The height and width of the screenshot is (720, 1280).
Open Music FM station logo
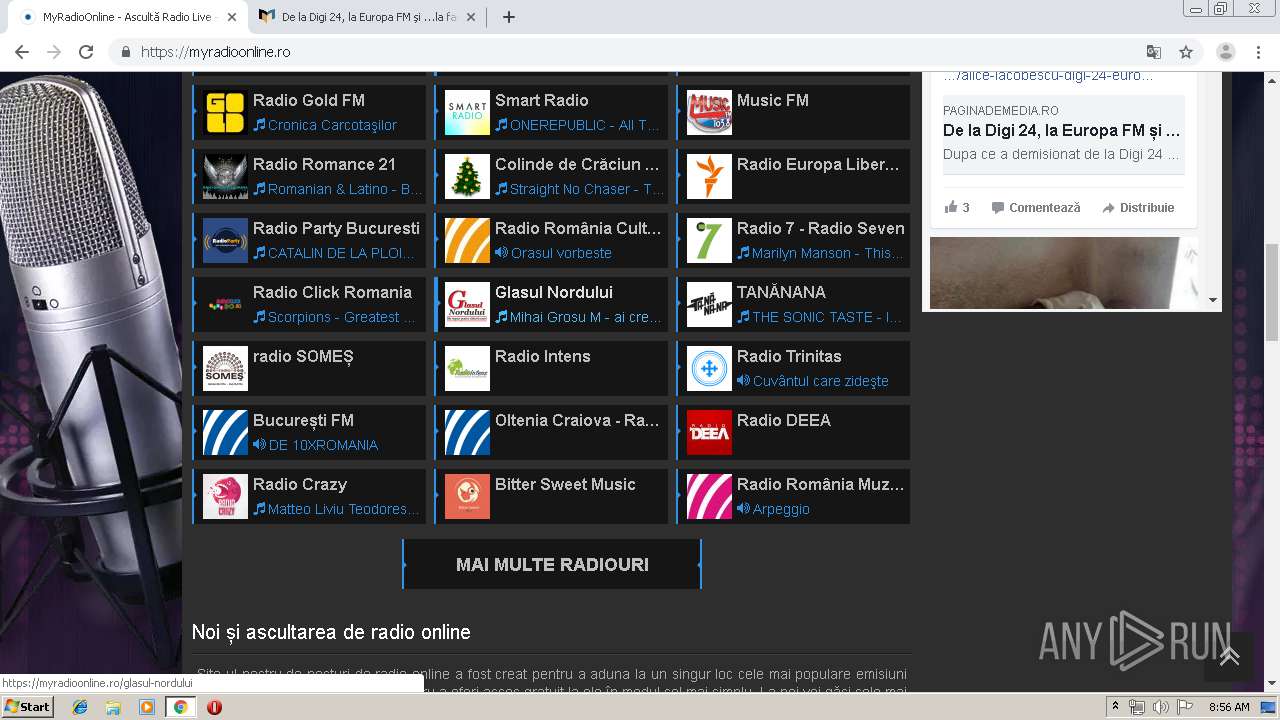[x=709, y=112]
